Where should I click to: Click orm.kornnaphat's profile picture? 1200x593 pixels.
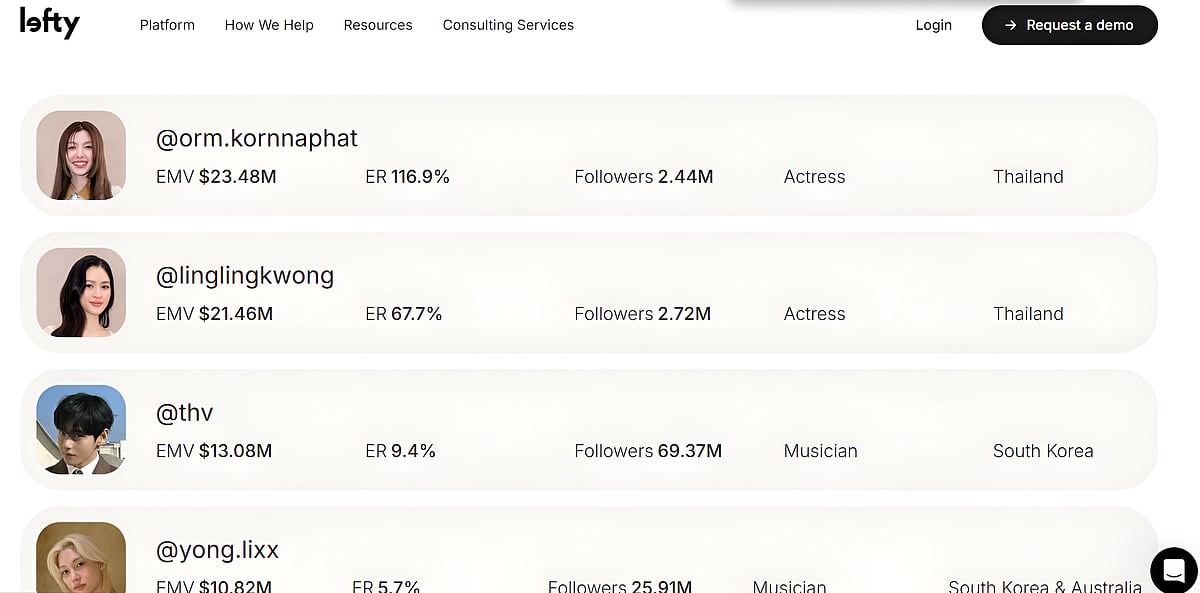coord(81,155)
